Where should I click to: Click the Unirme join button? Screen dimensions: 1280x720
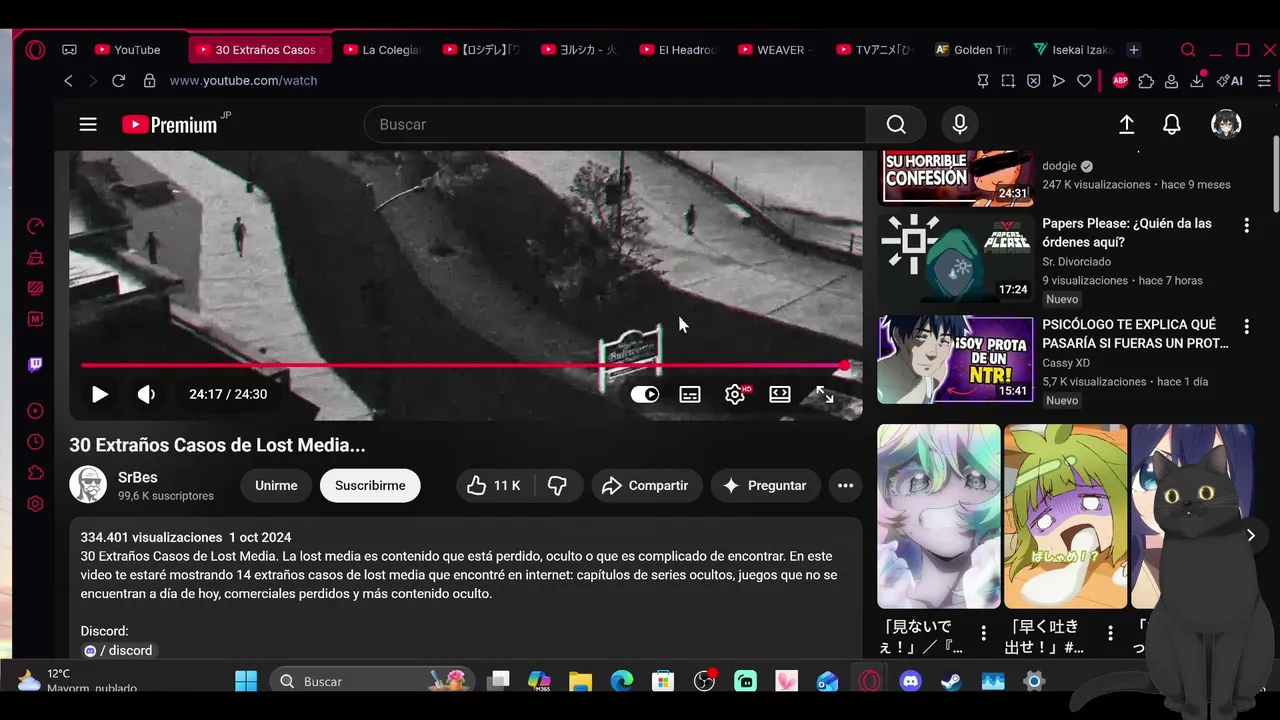[x=276, y=485]
